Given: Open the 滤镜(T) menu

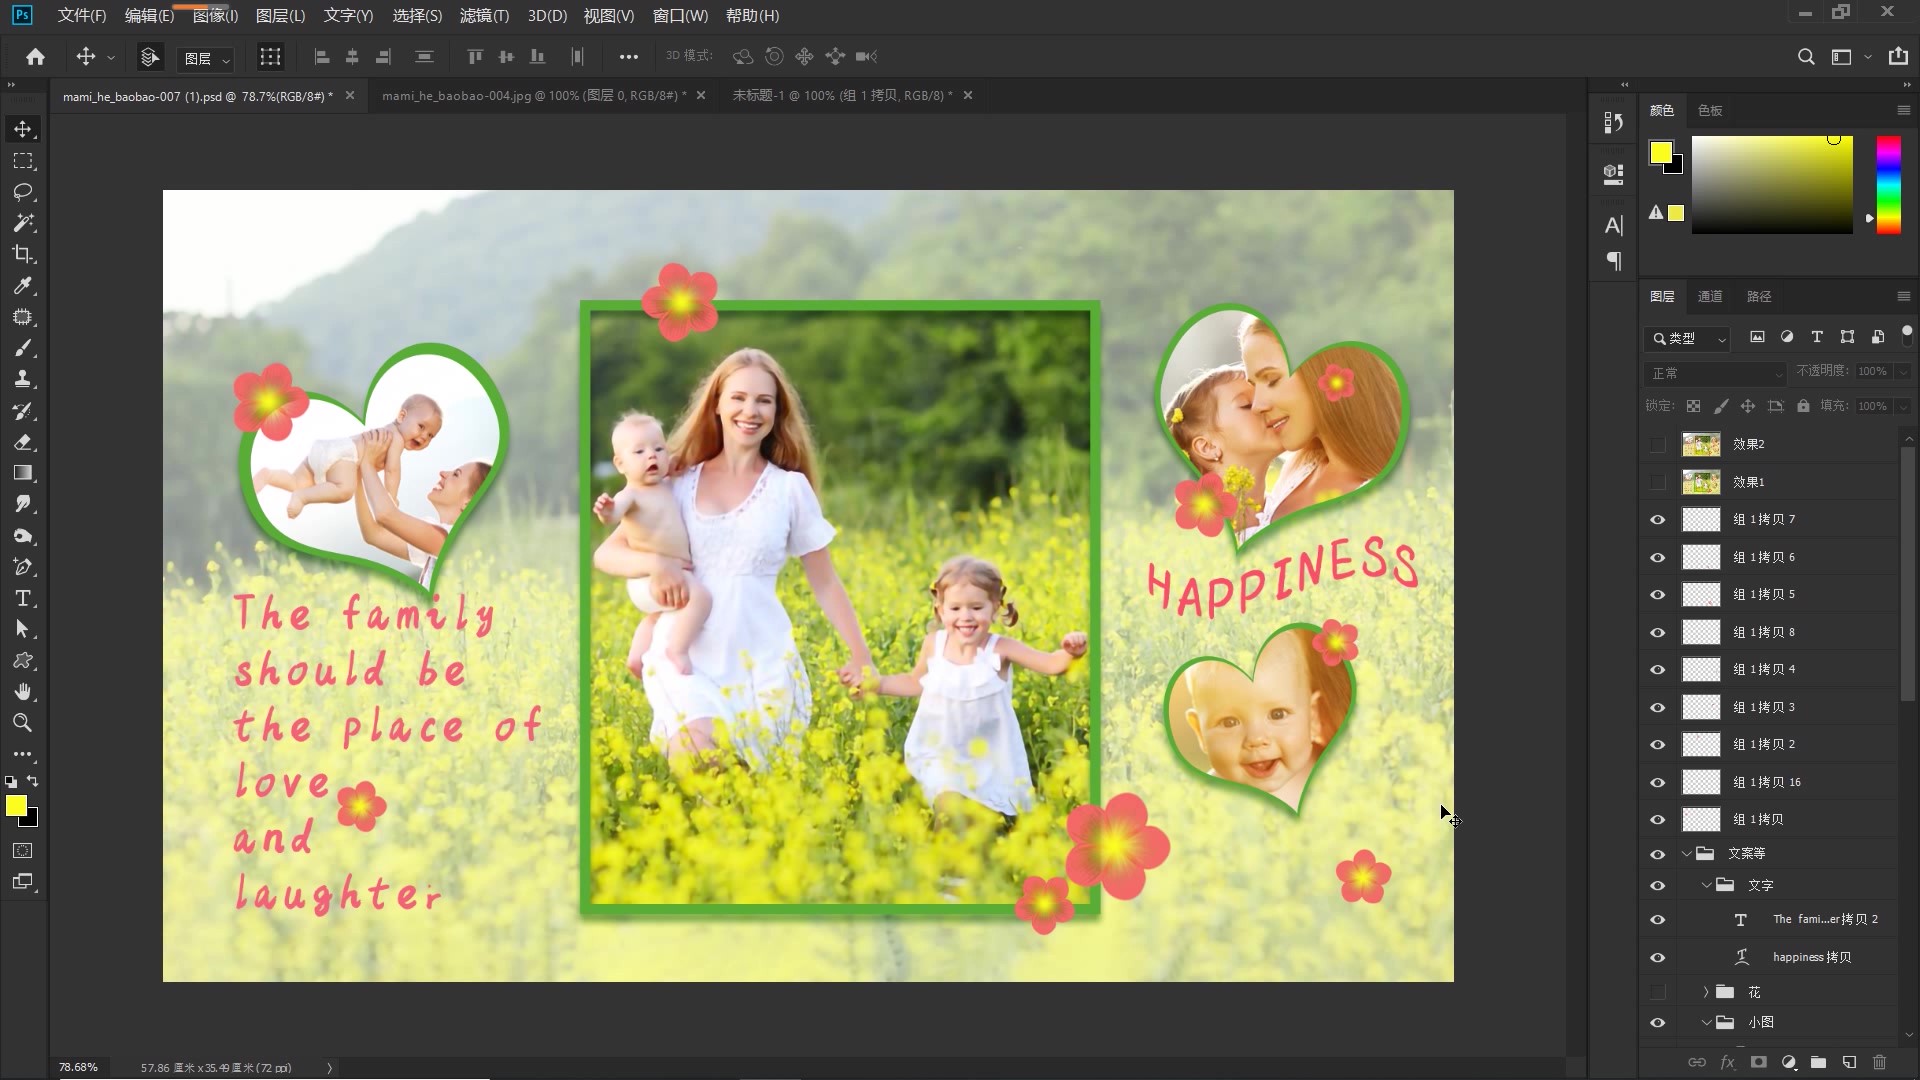Looking at the screenshot, I should click(x=484, y=16).
